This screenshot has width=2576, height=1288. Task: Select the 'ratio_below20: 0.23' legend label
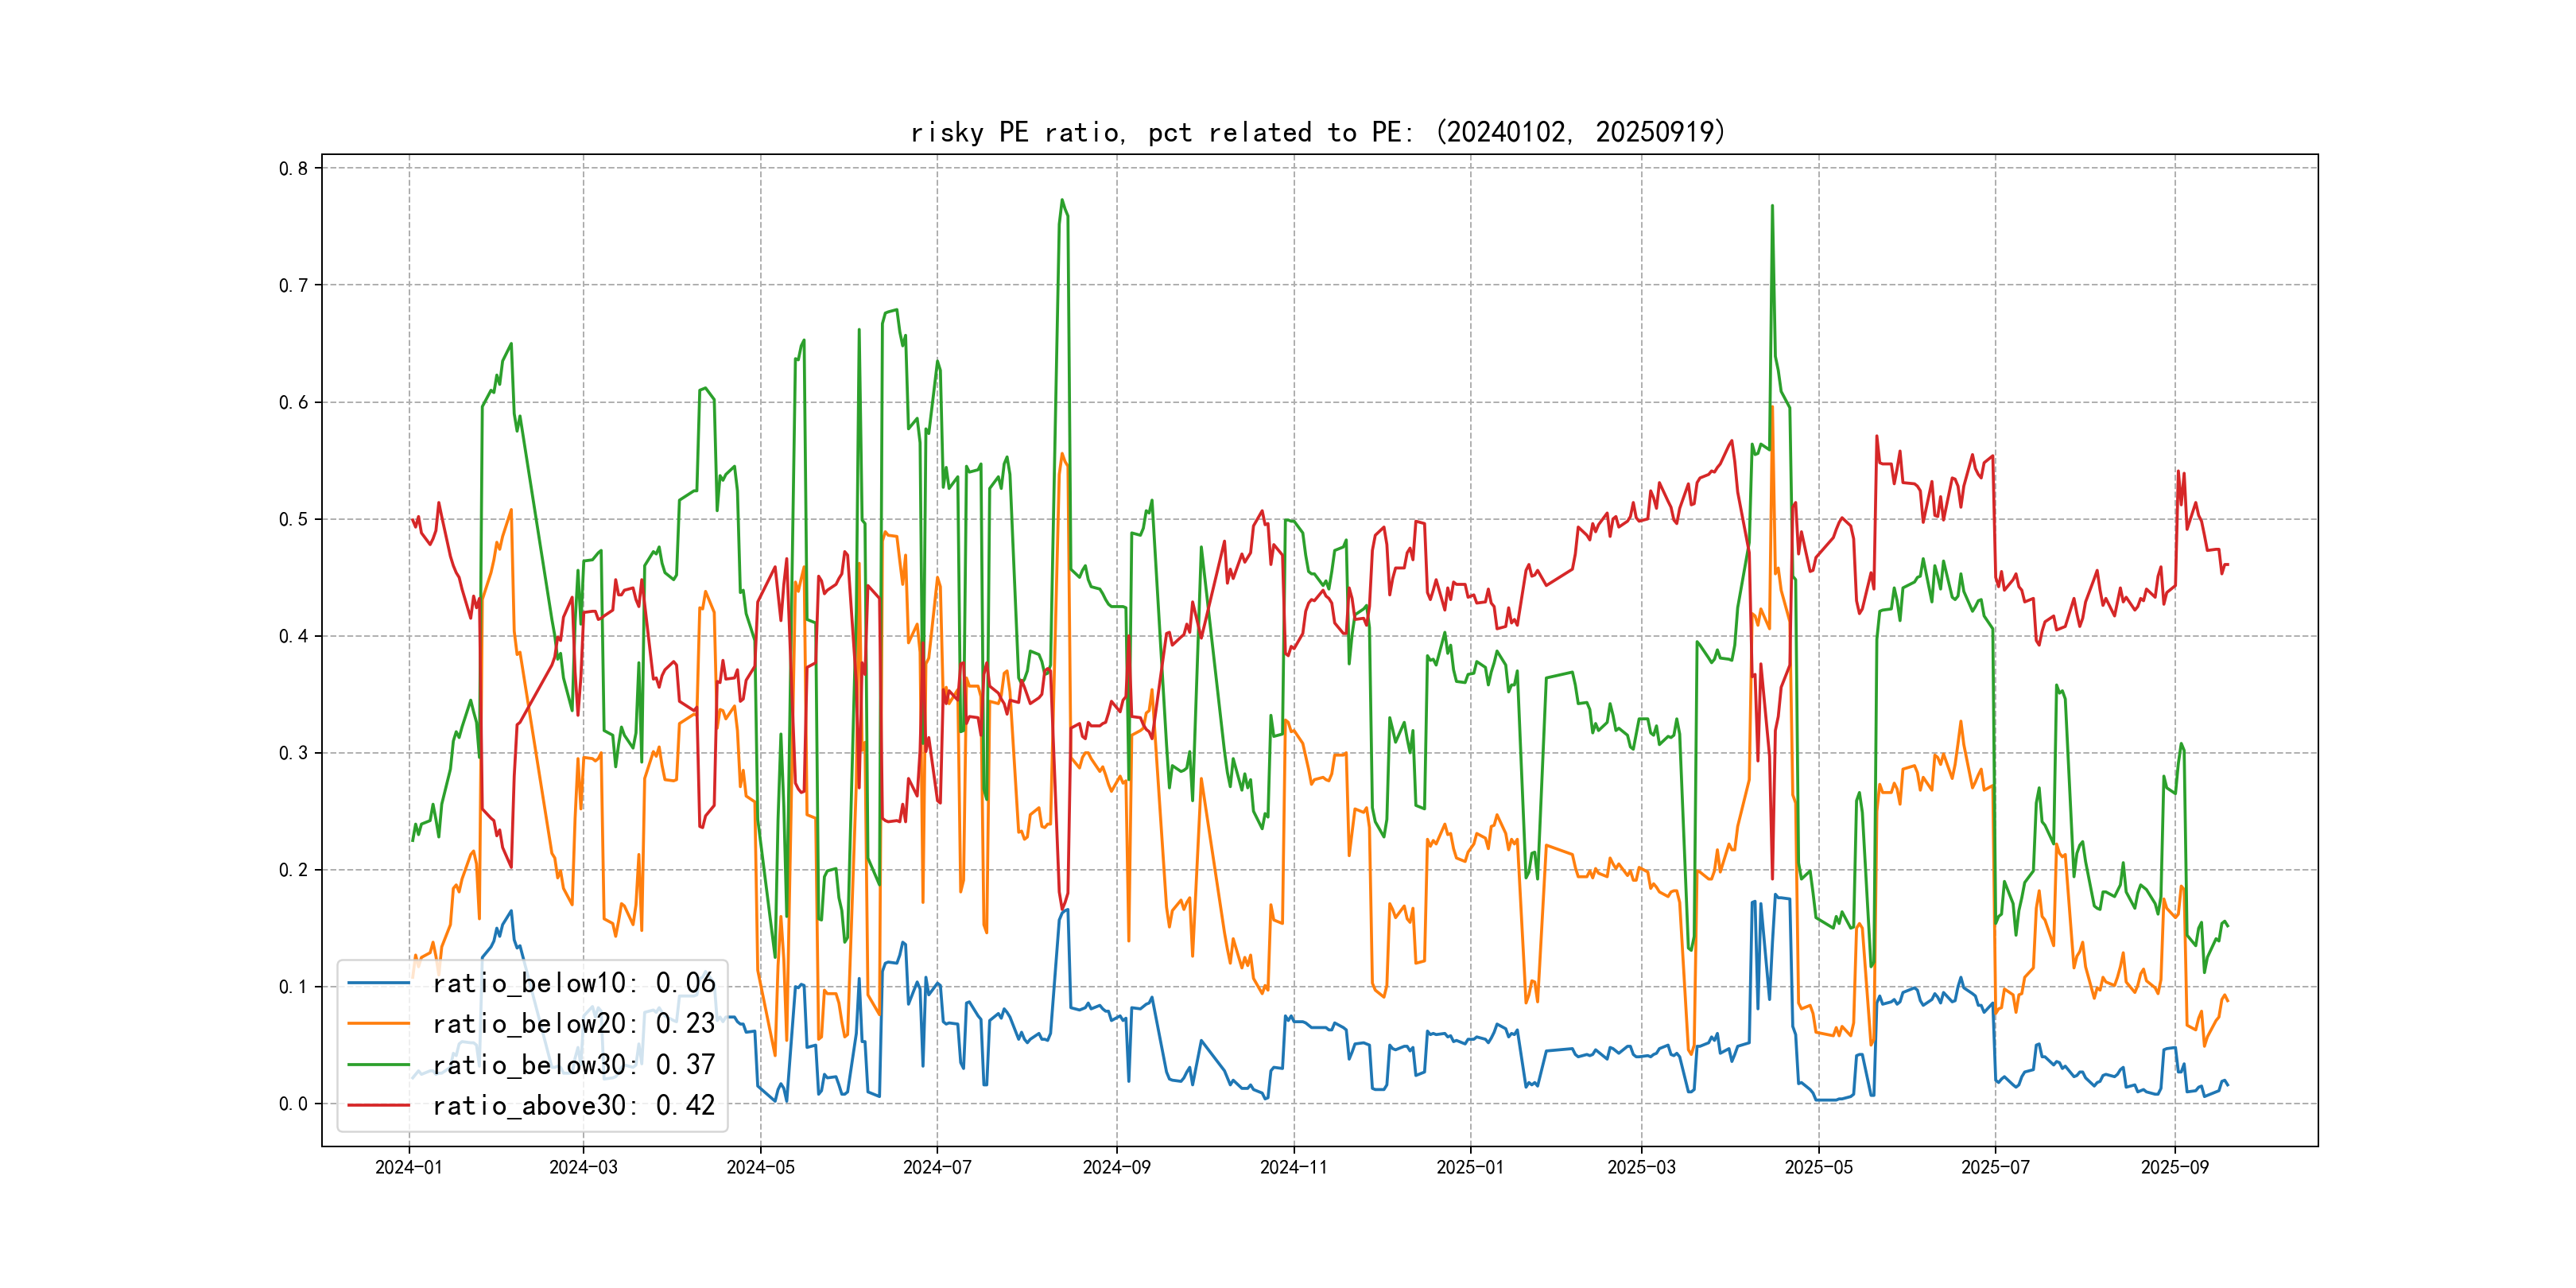point(574,1024)
